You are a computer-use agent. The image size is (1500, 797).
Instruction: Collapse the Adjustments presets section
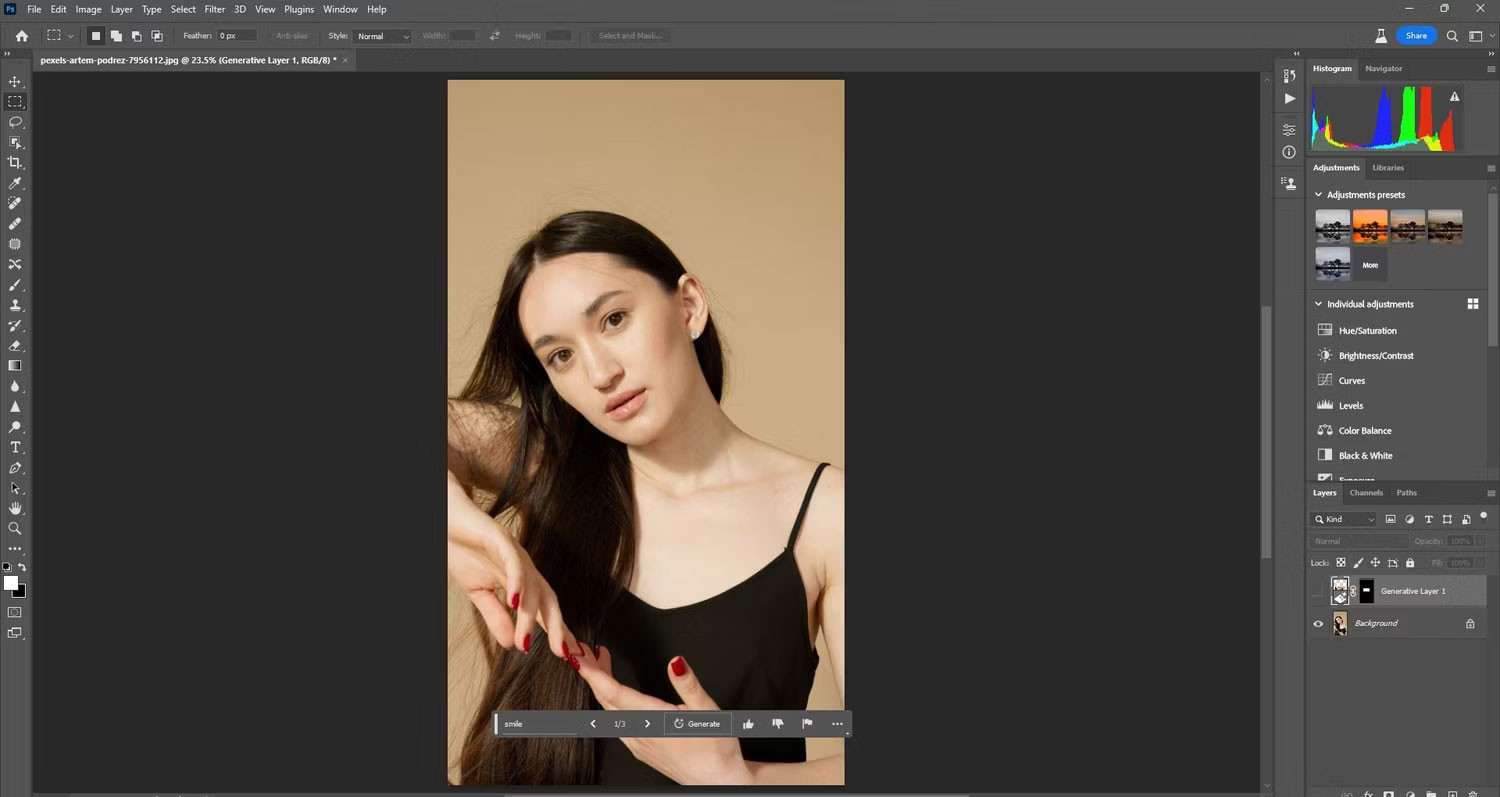tap(1318, 195)
